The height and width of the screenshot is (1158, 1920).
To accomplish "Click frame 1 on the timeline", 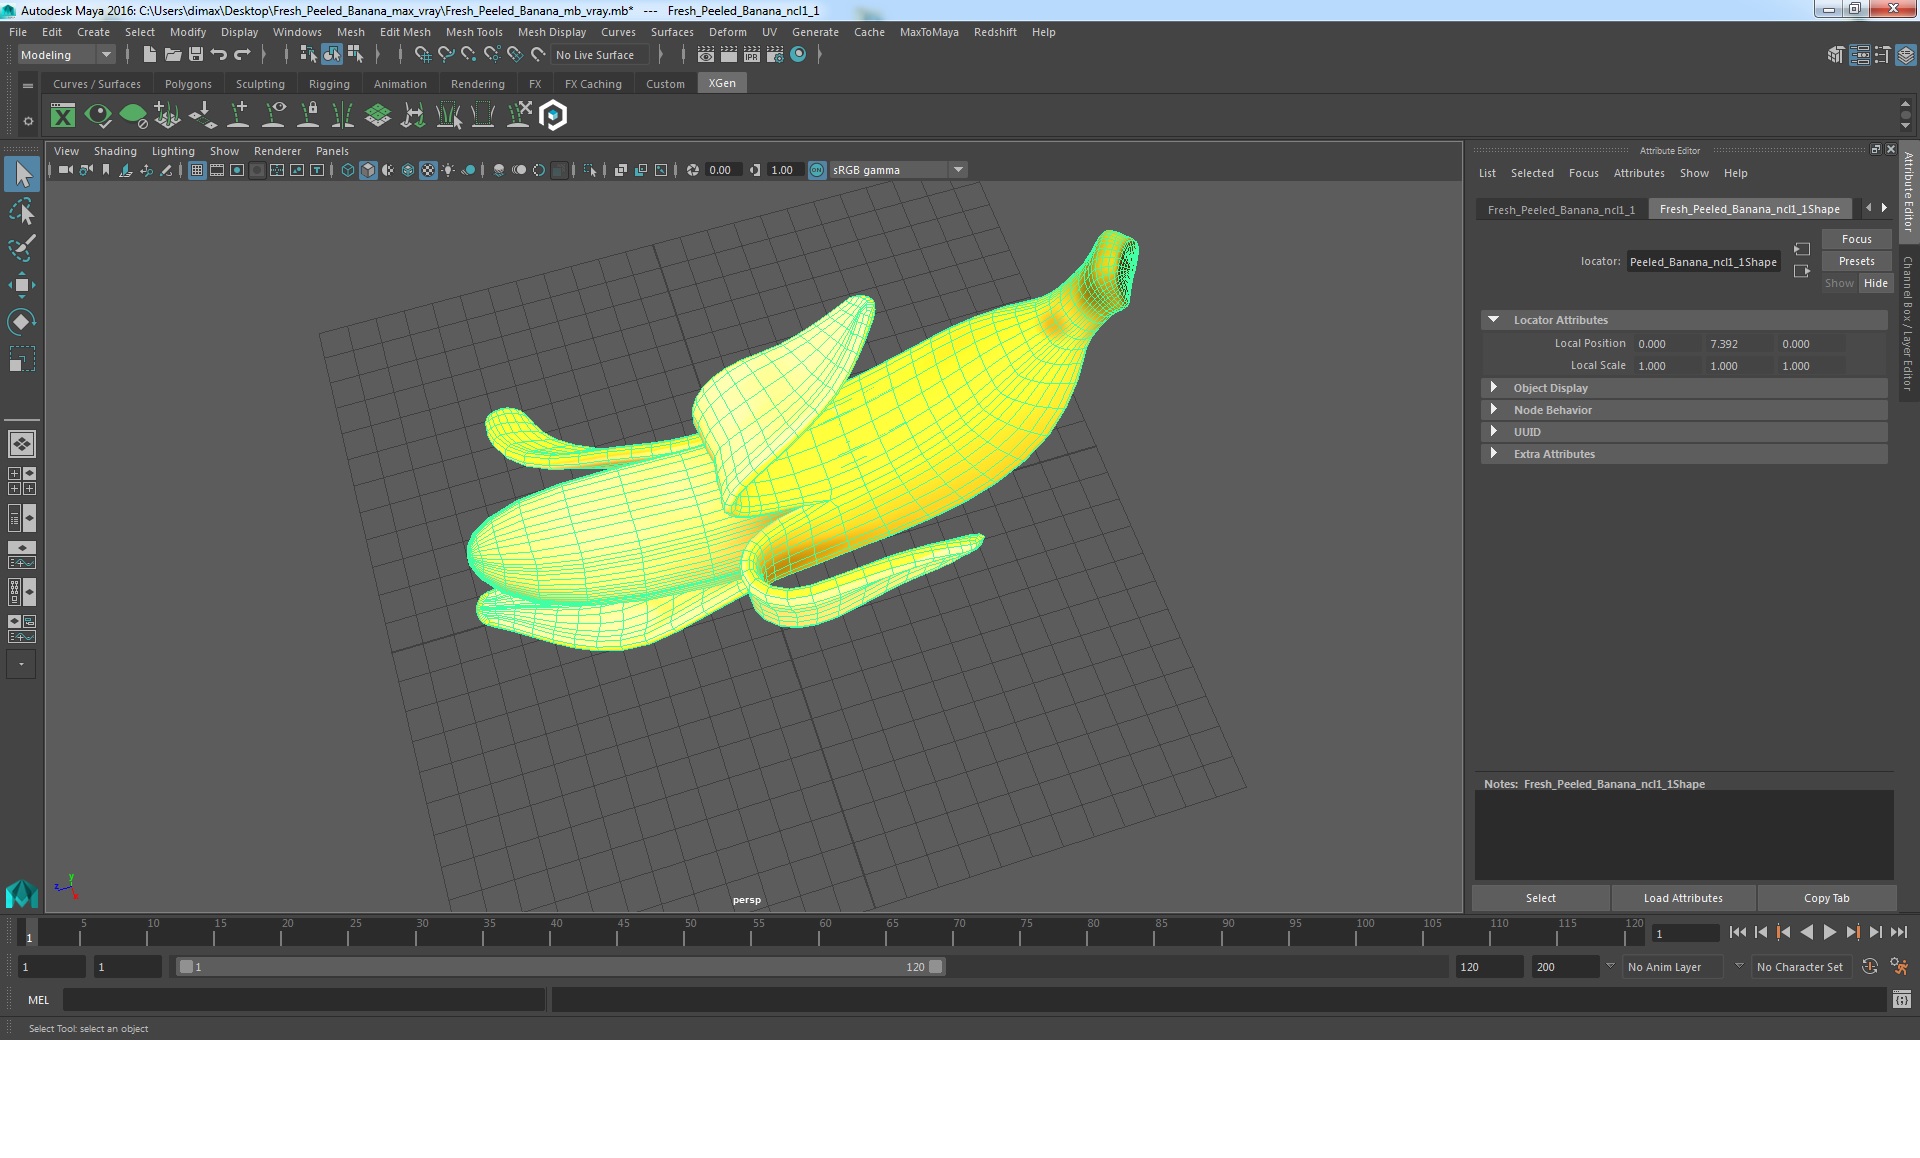I will pos(29,933).
